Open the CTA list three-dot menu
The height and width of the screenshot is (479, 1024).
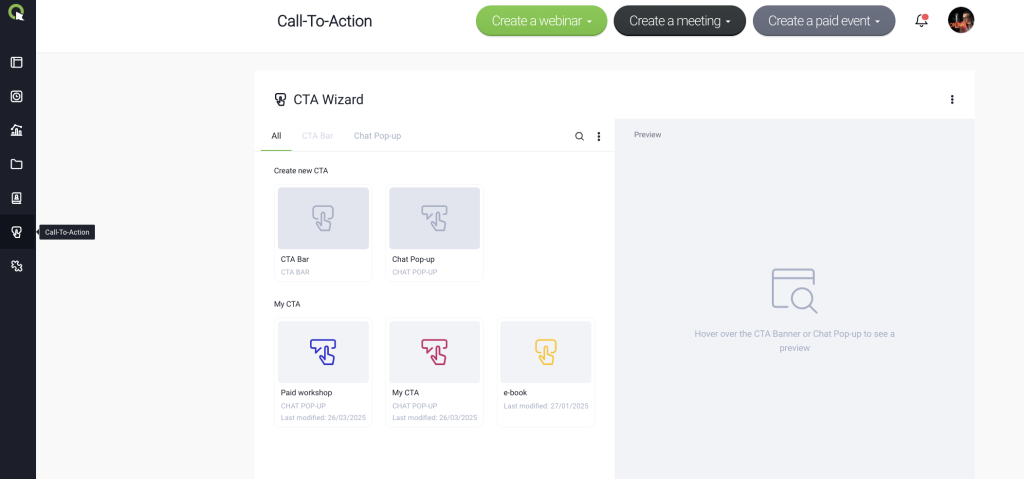click(x=599, y=137)
